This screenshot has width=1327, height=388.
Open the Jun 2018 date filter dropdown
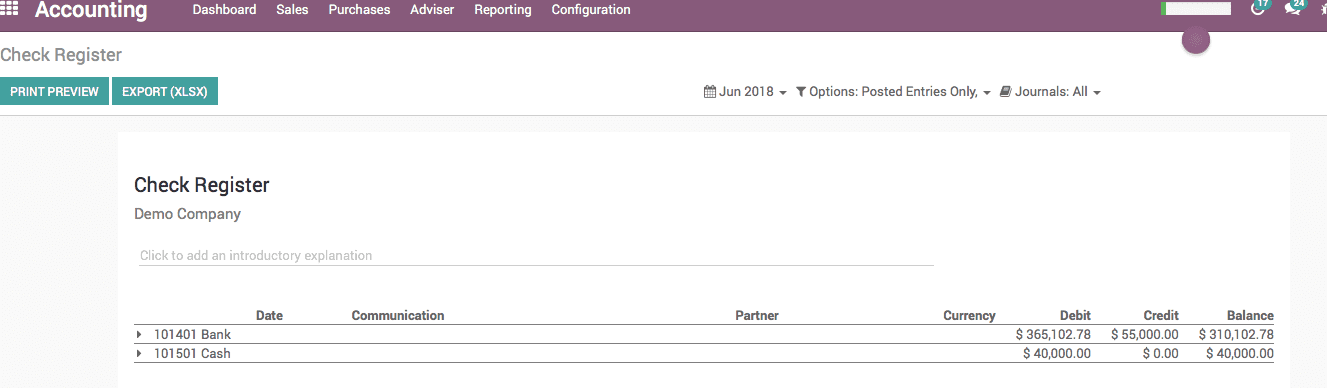tap(745, 92)
